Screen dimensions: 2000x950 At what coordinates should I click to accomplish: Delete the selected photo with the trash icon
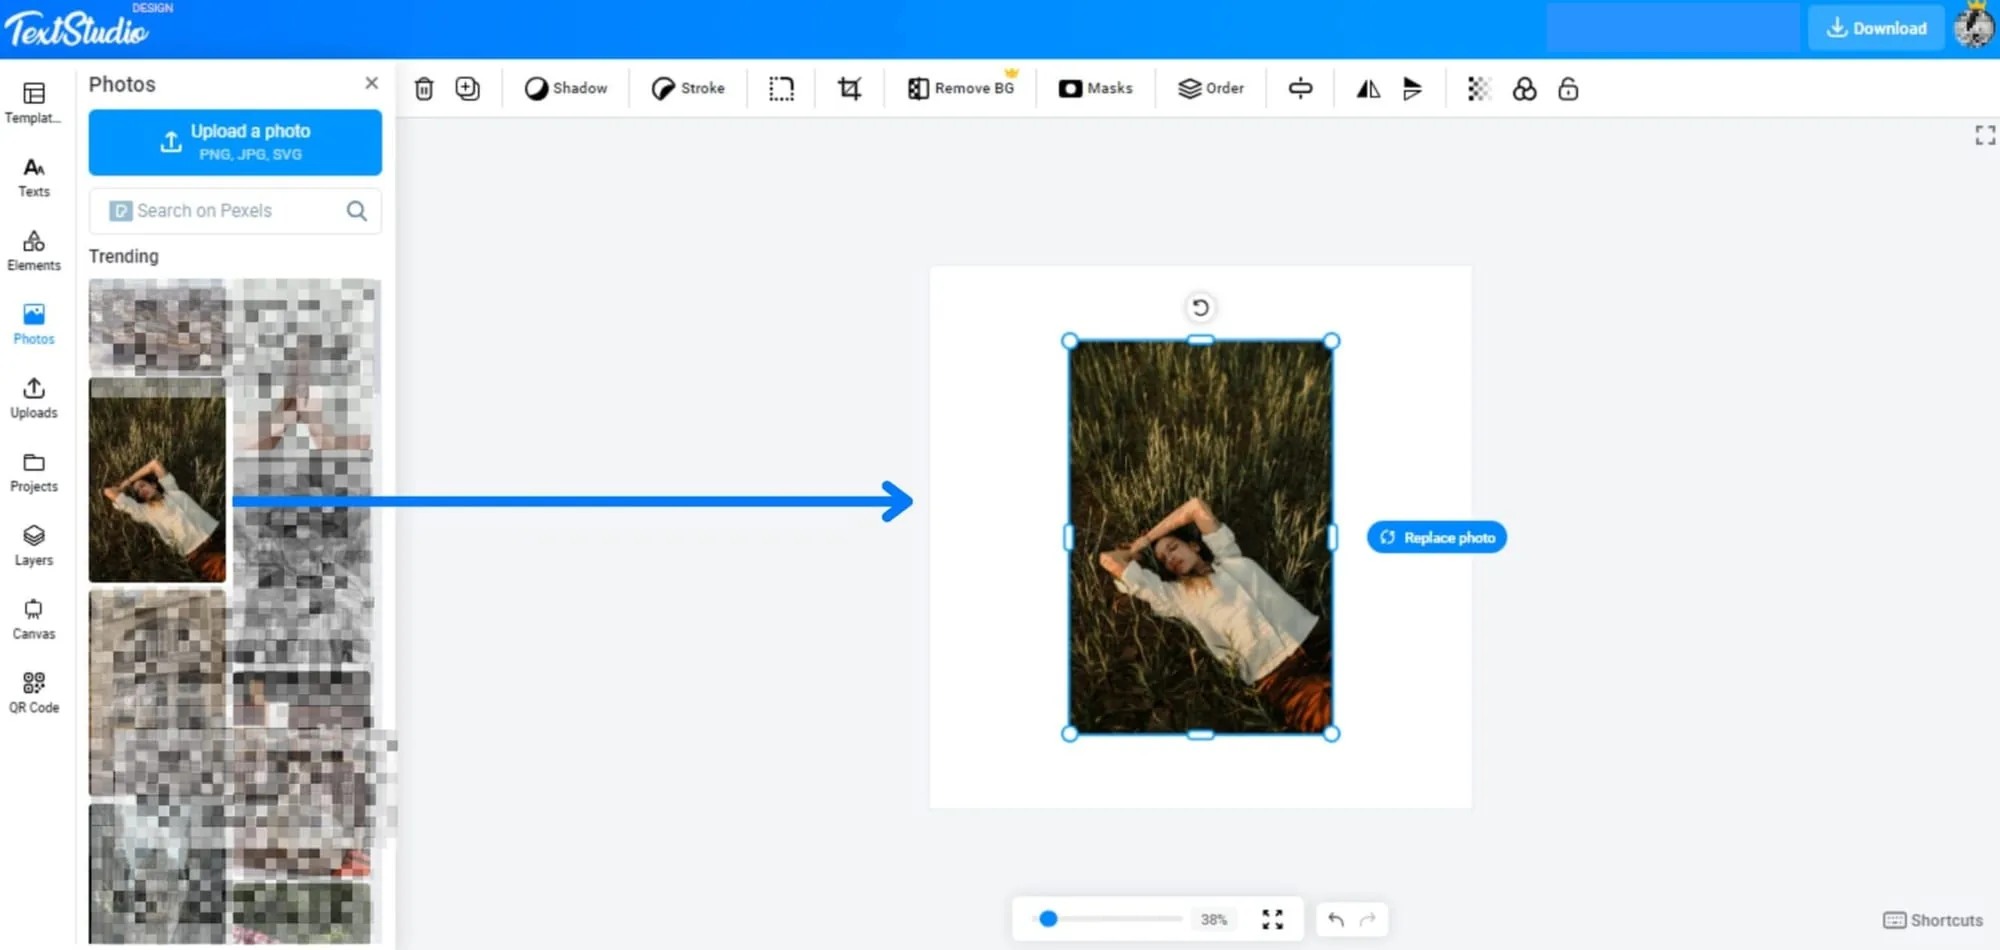pyautogui.click(x=424, y=89)
